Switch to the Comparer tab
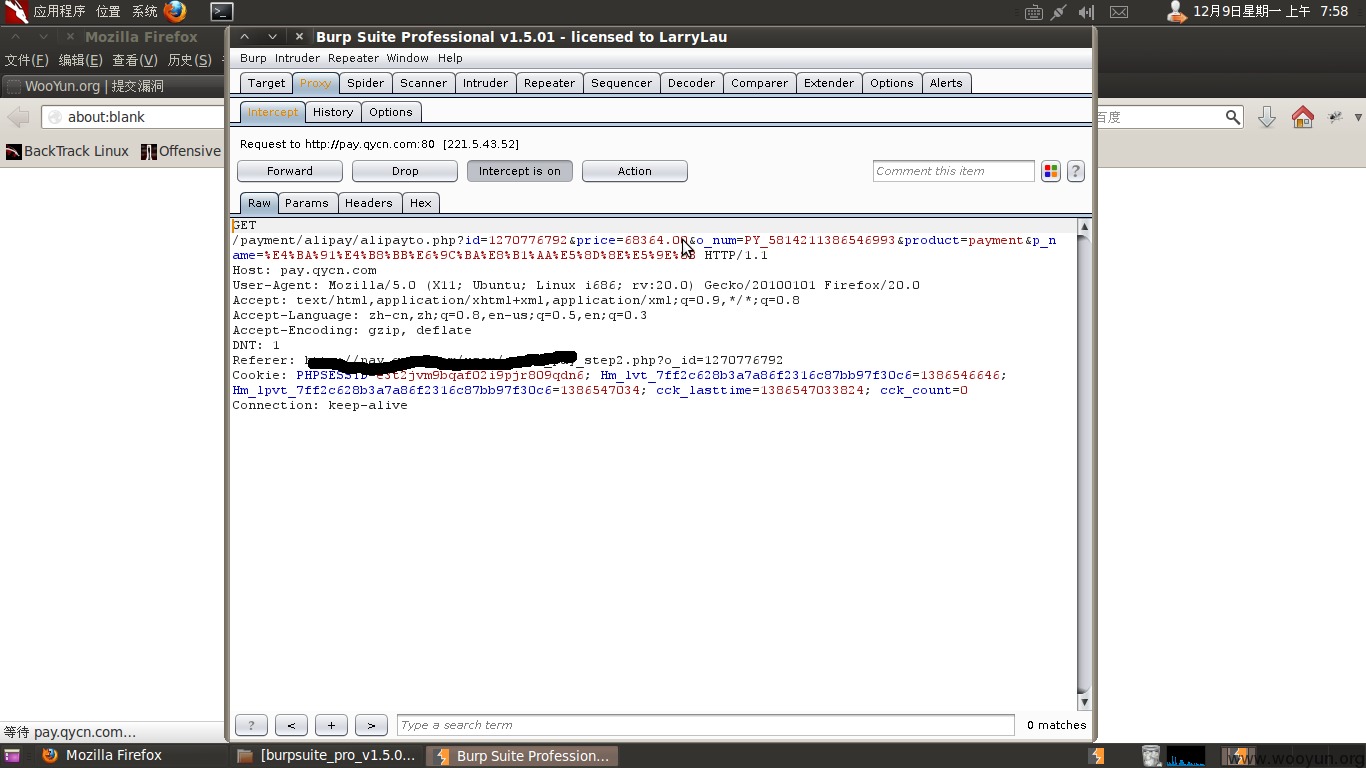Viewport: 1366px width, 768px height. (x=759, y=83)
